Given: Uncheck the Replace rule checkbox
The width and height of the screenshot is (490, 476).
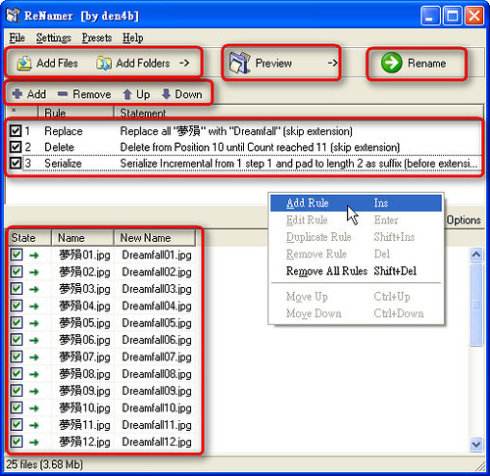Looking at the screenshot, I should click(16, 131).
